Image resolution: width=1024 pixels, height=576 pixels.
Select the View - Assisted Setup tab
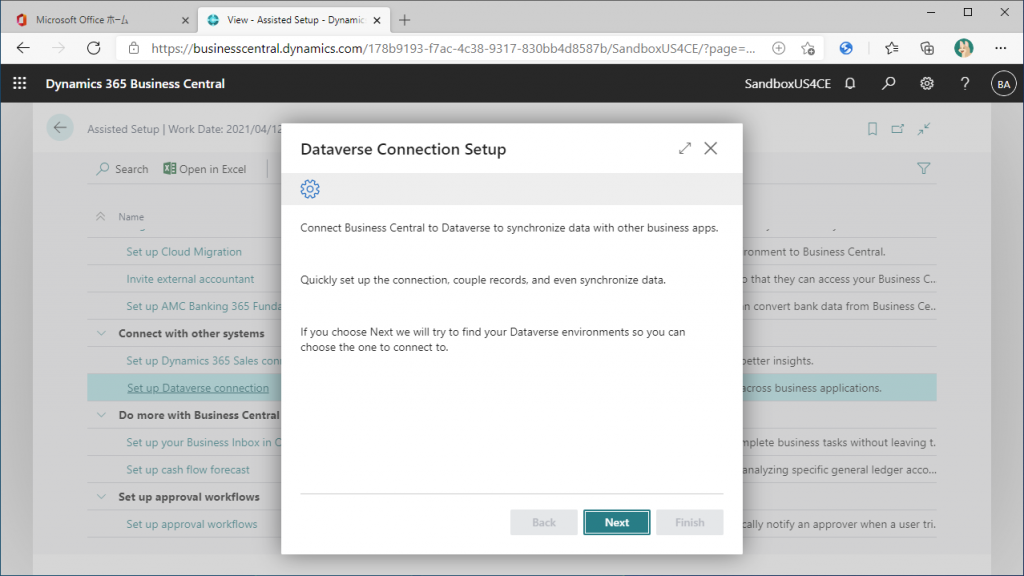tap(294, 20)
